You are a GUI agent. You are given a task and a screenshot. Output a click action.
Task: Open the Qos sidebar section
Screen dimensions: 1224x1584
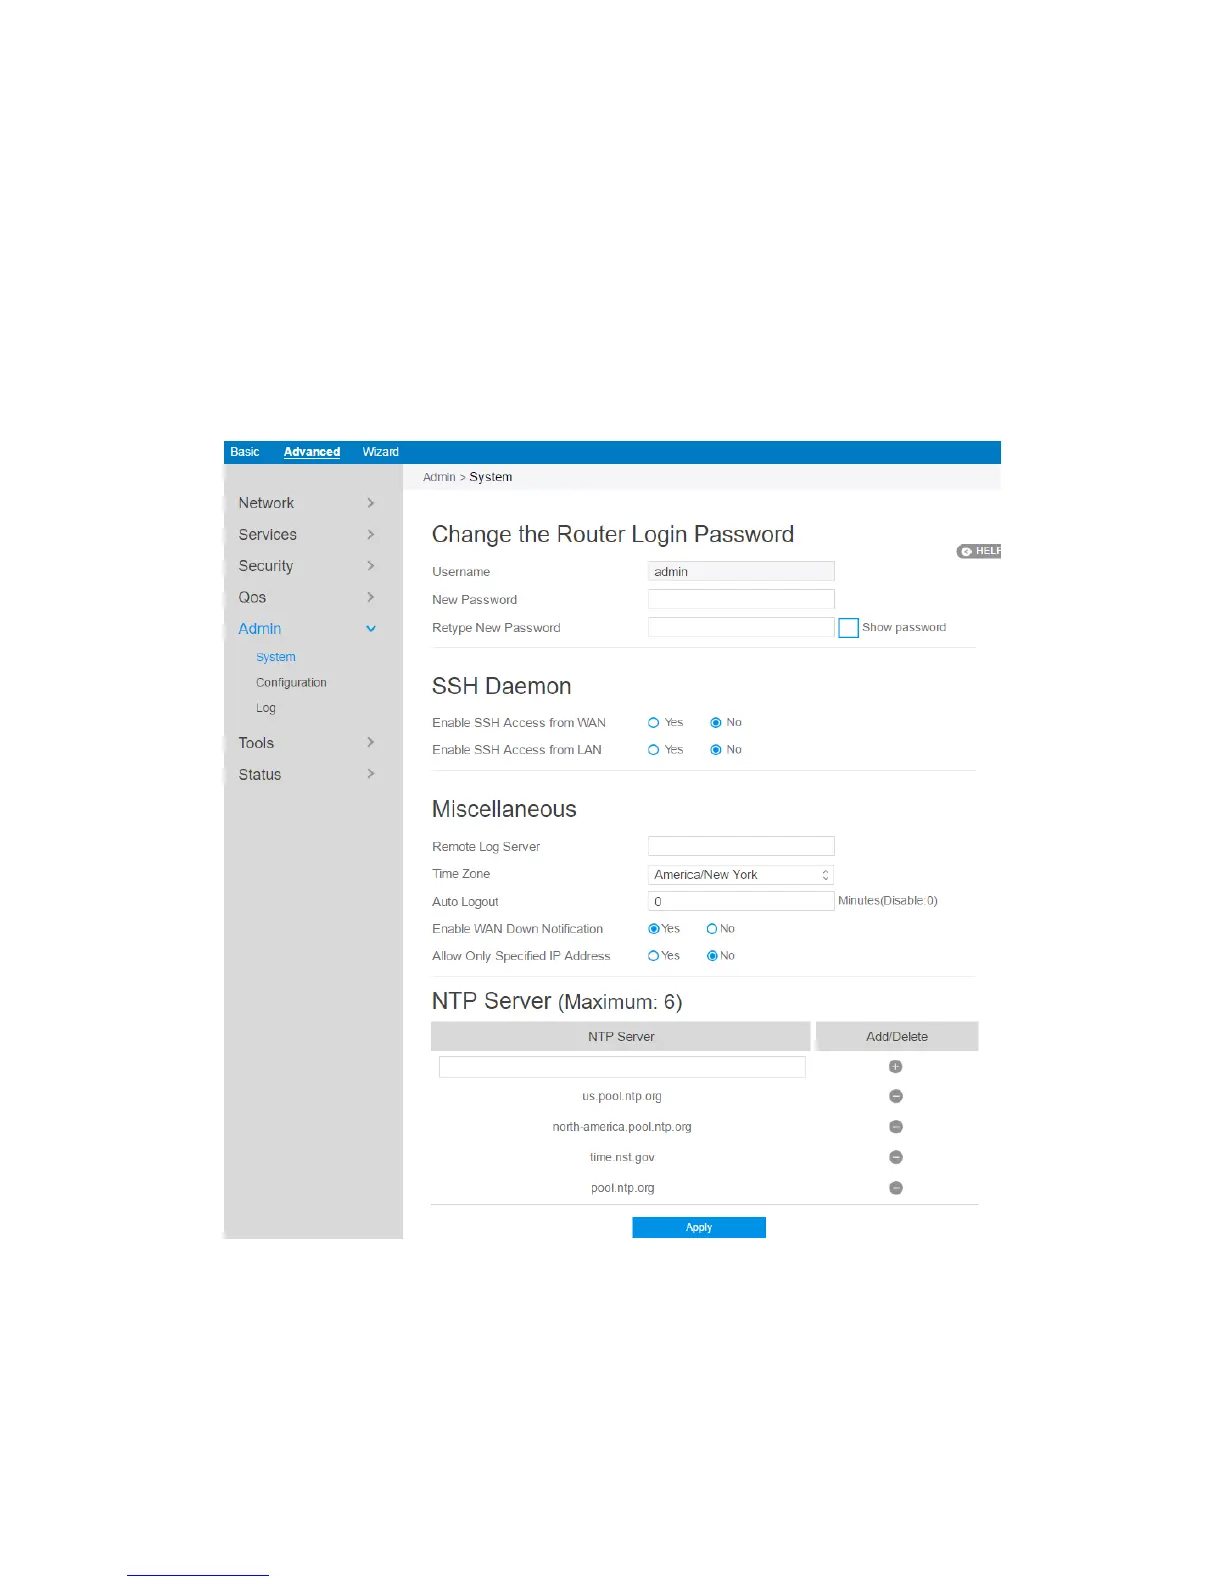point(252,597)
